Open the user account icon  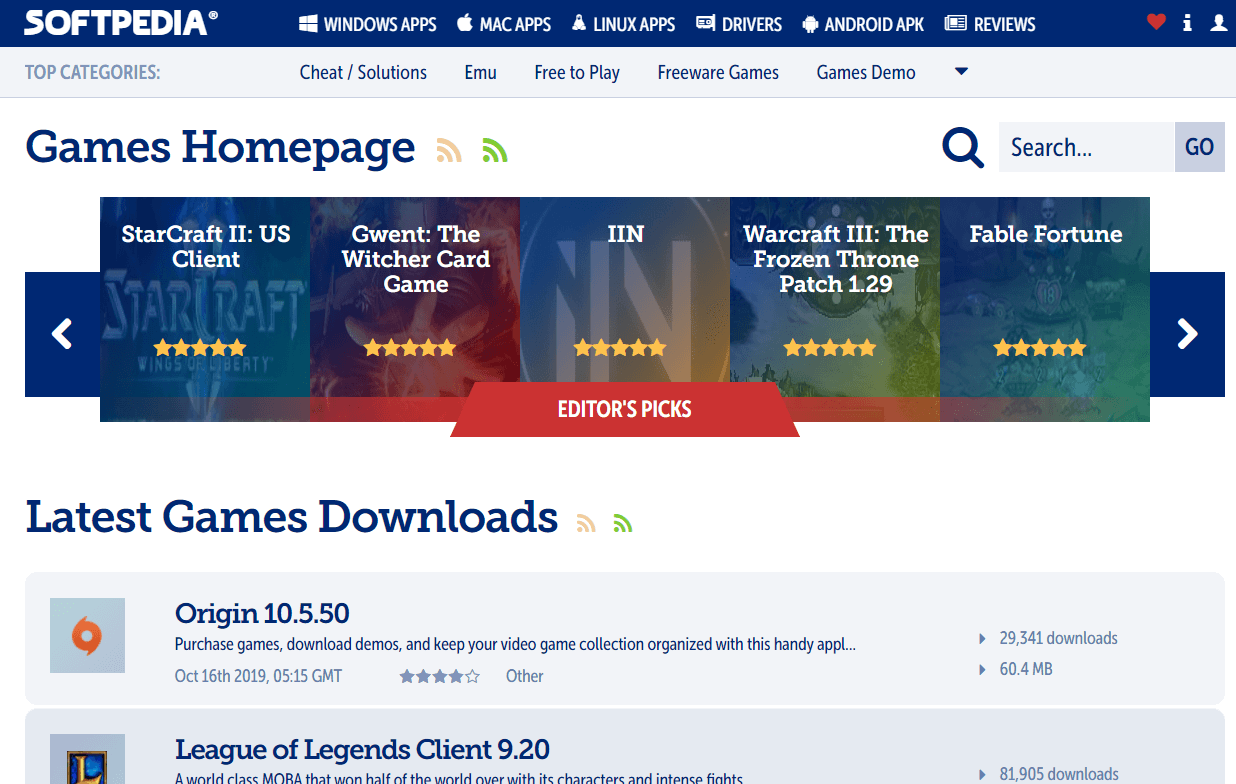click(1218, 22)
